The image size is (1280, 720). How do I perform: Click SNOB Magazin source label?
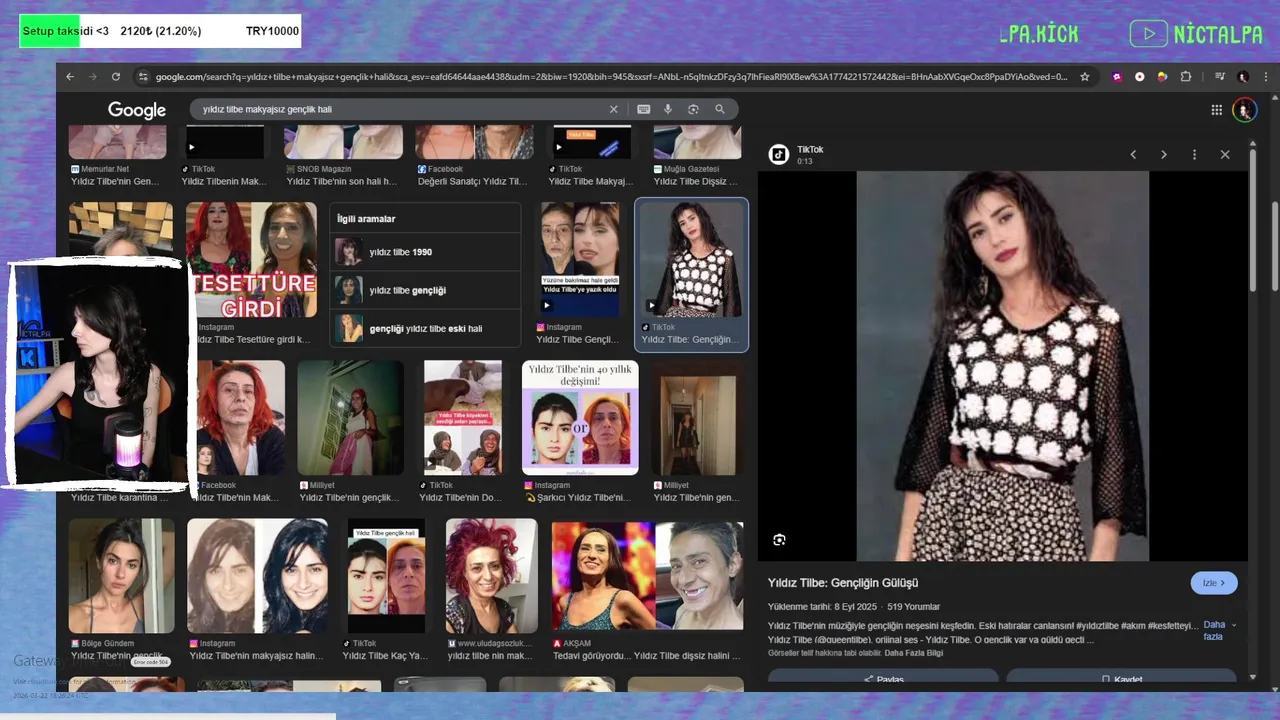click(323, 170)
